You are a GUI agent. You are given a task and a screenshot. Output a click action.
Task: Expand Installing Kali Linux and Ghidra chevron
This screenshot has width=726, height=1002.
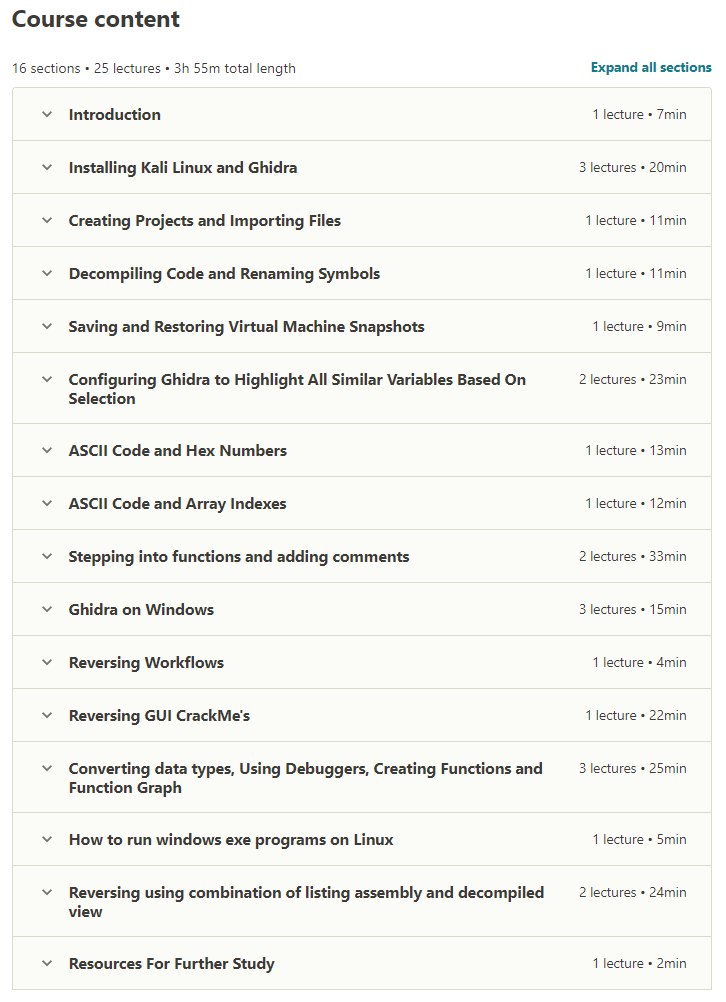[x=47, y=167]
